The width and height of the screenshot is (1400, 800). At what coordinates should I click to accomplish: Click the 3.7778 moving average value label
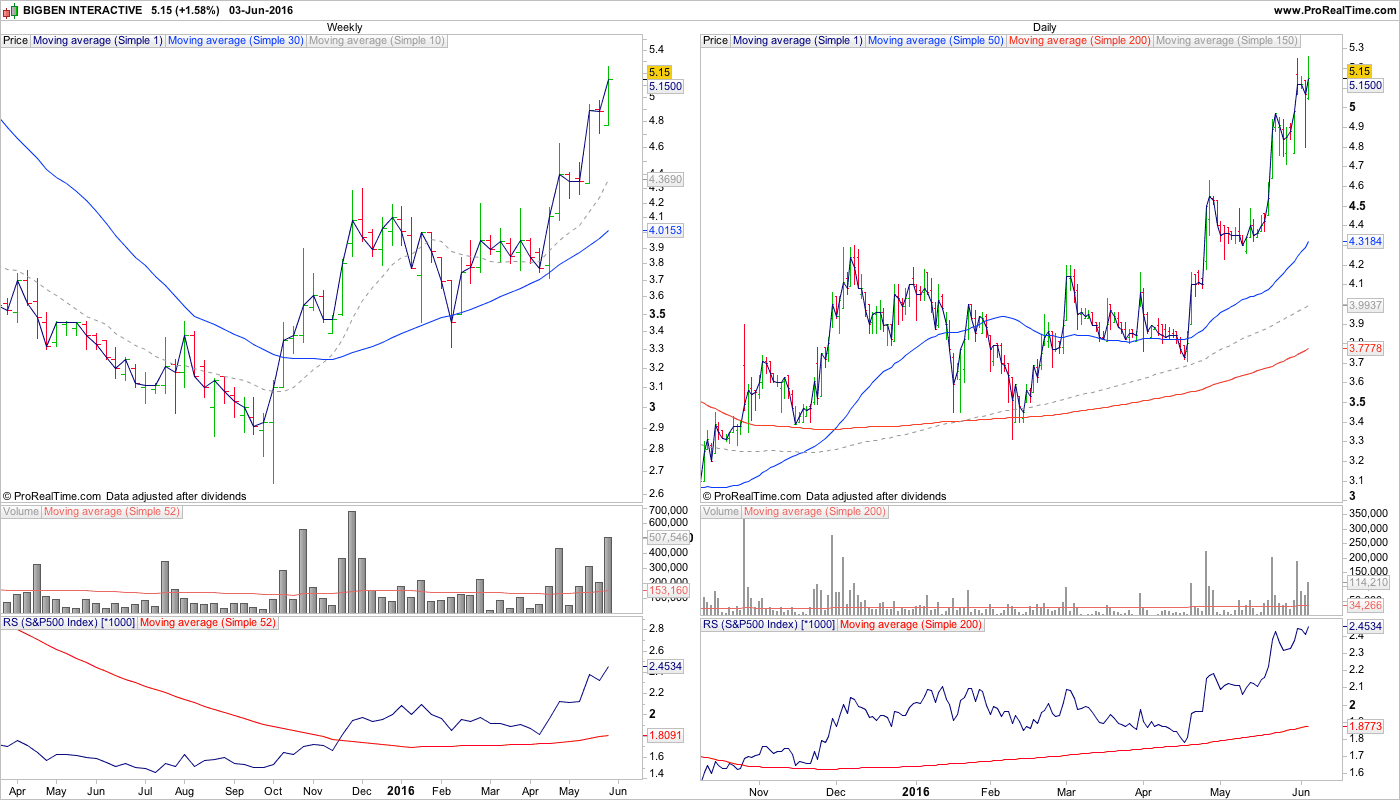coord(1365,348)
